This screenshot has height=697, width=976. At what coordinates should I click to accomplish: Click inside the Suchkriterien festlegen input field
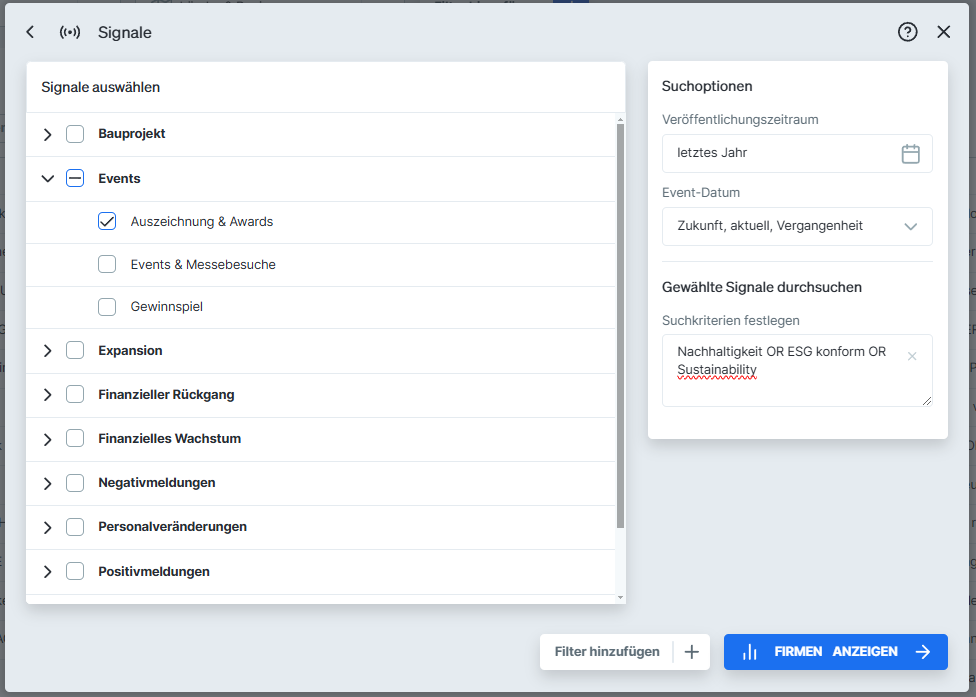click(780, 370)
